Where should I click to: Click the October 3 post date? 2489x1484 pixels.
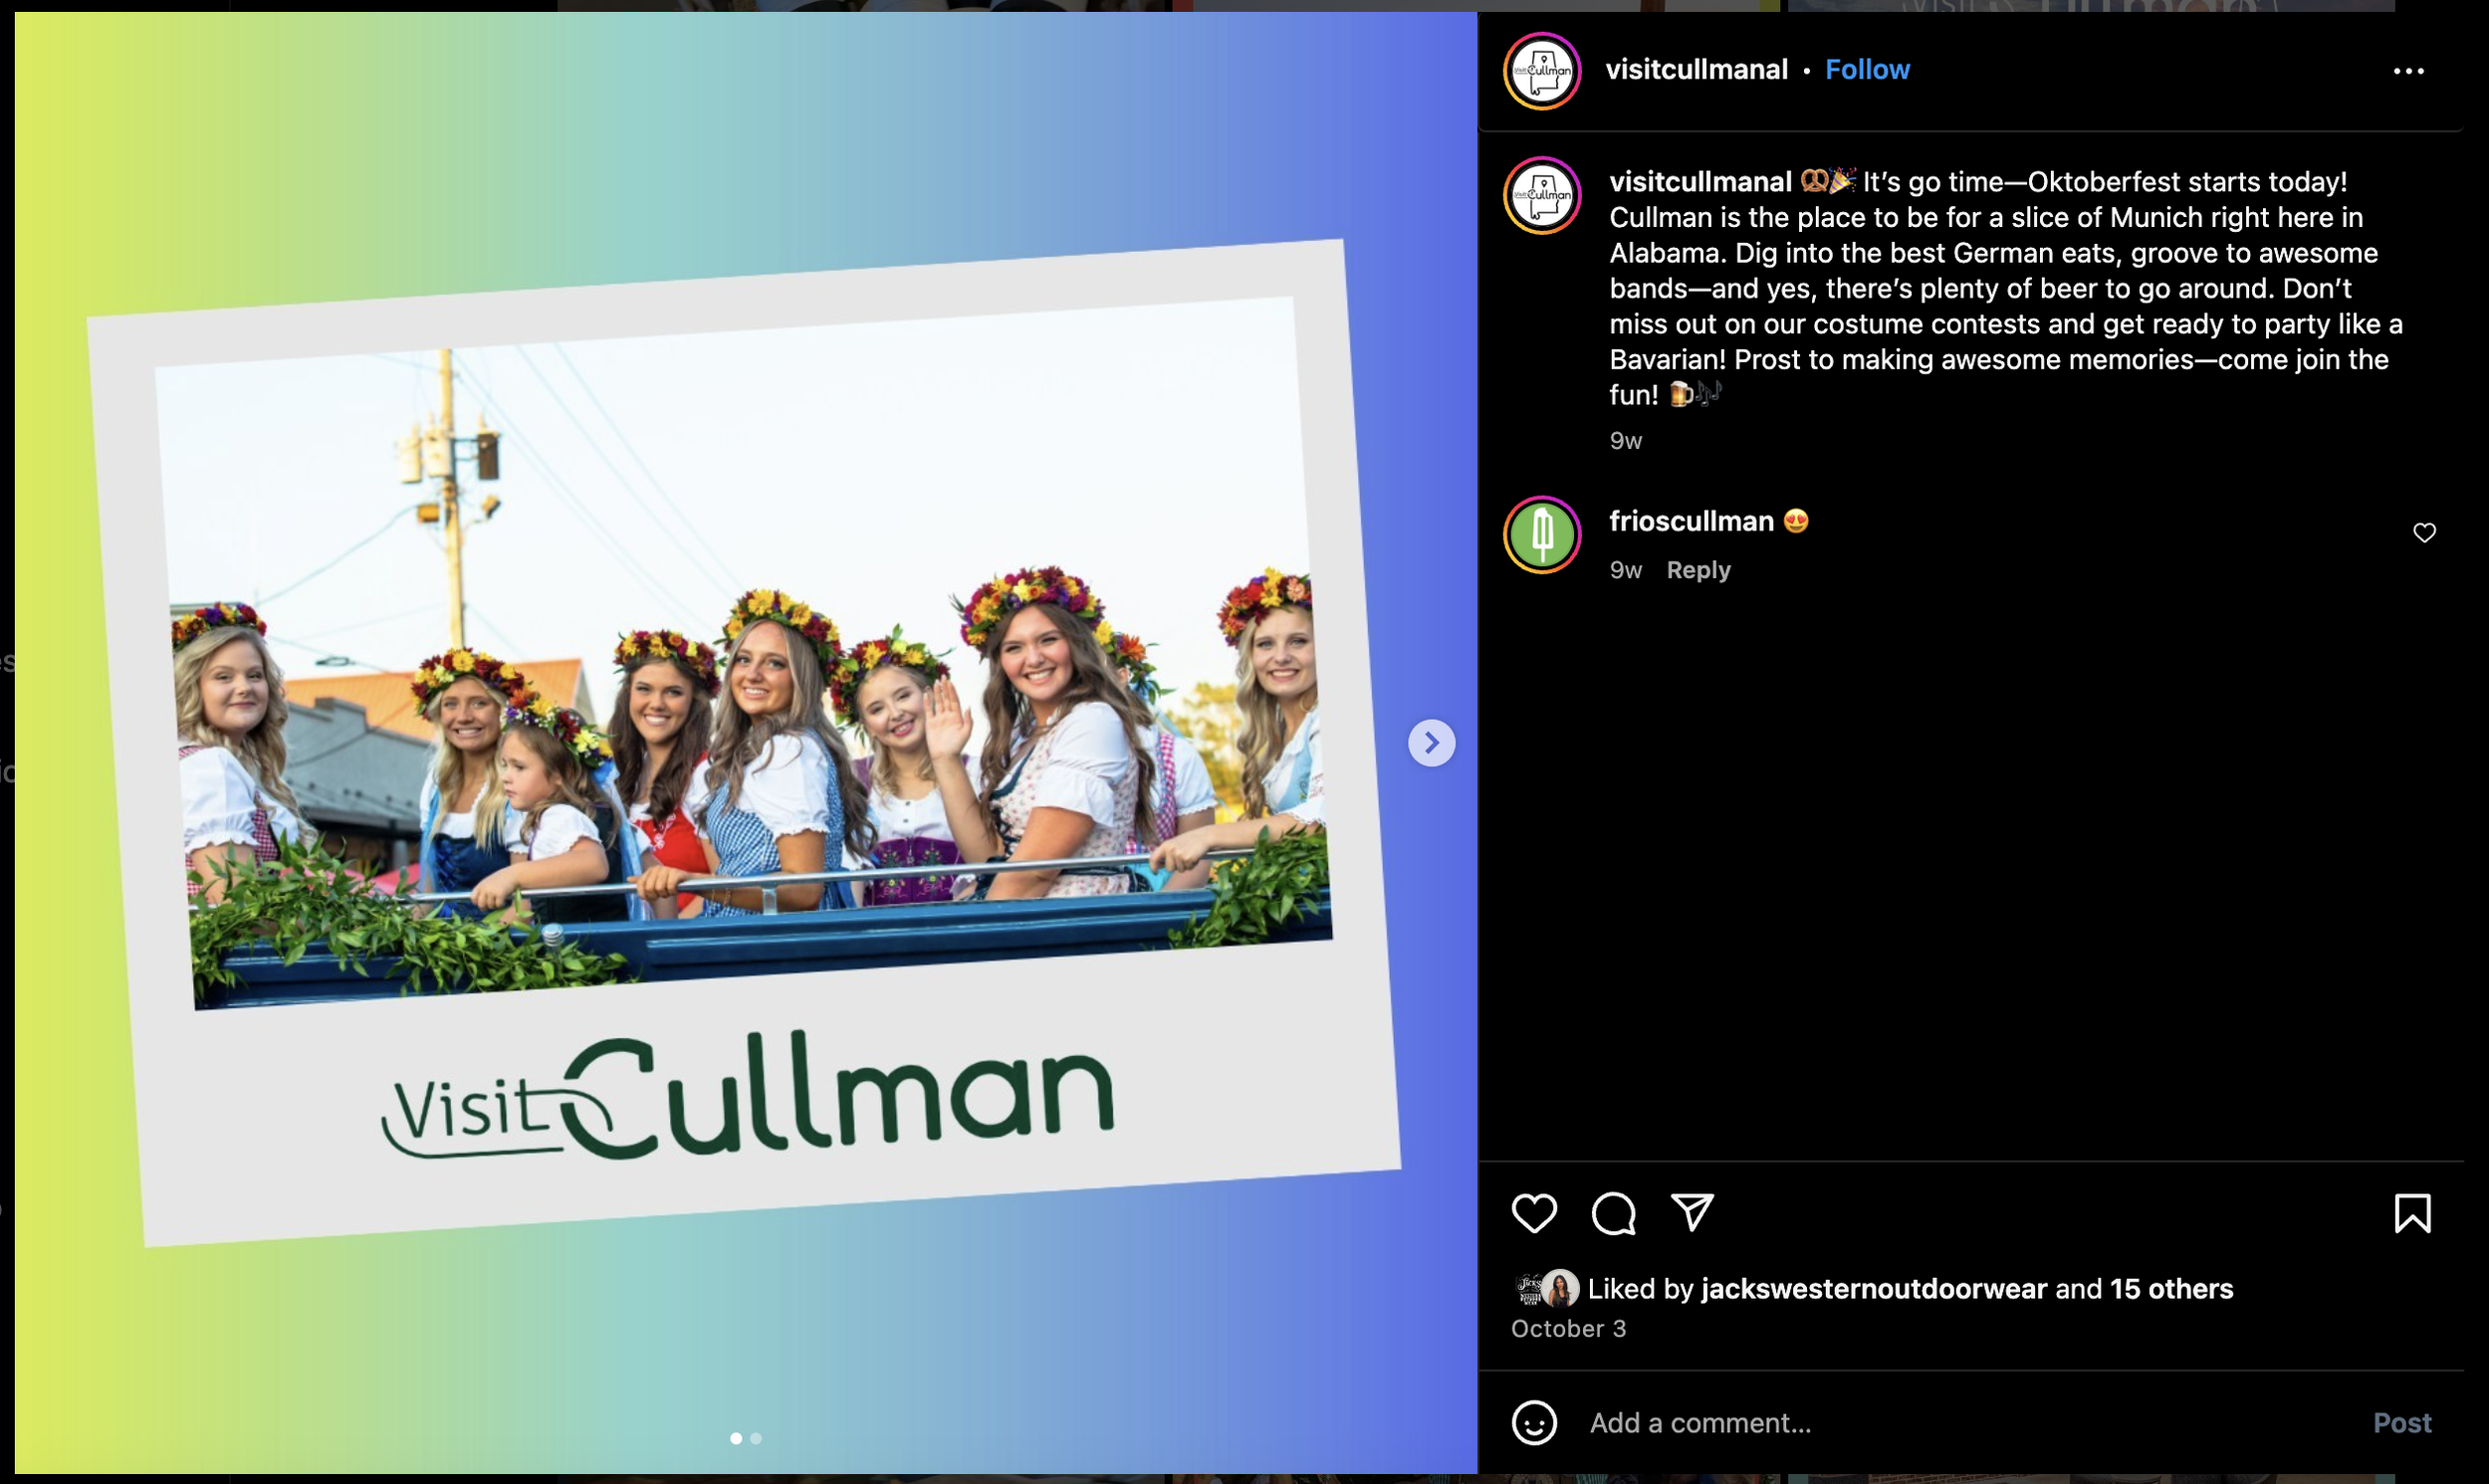pos(1568,1328)
